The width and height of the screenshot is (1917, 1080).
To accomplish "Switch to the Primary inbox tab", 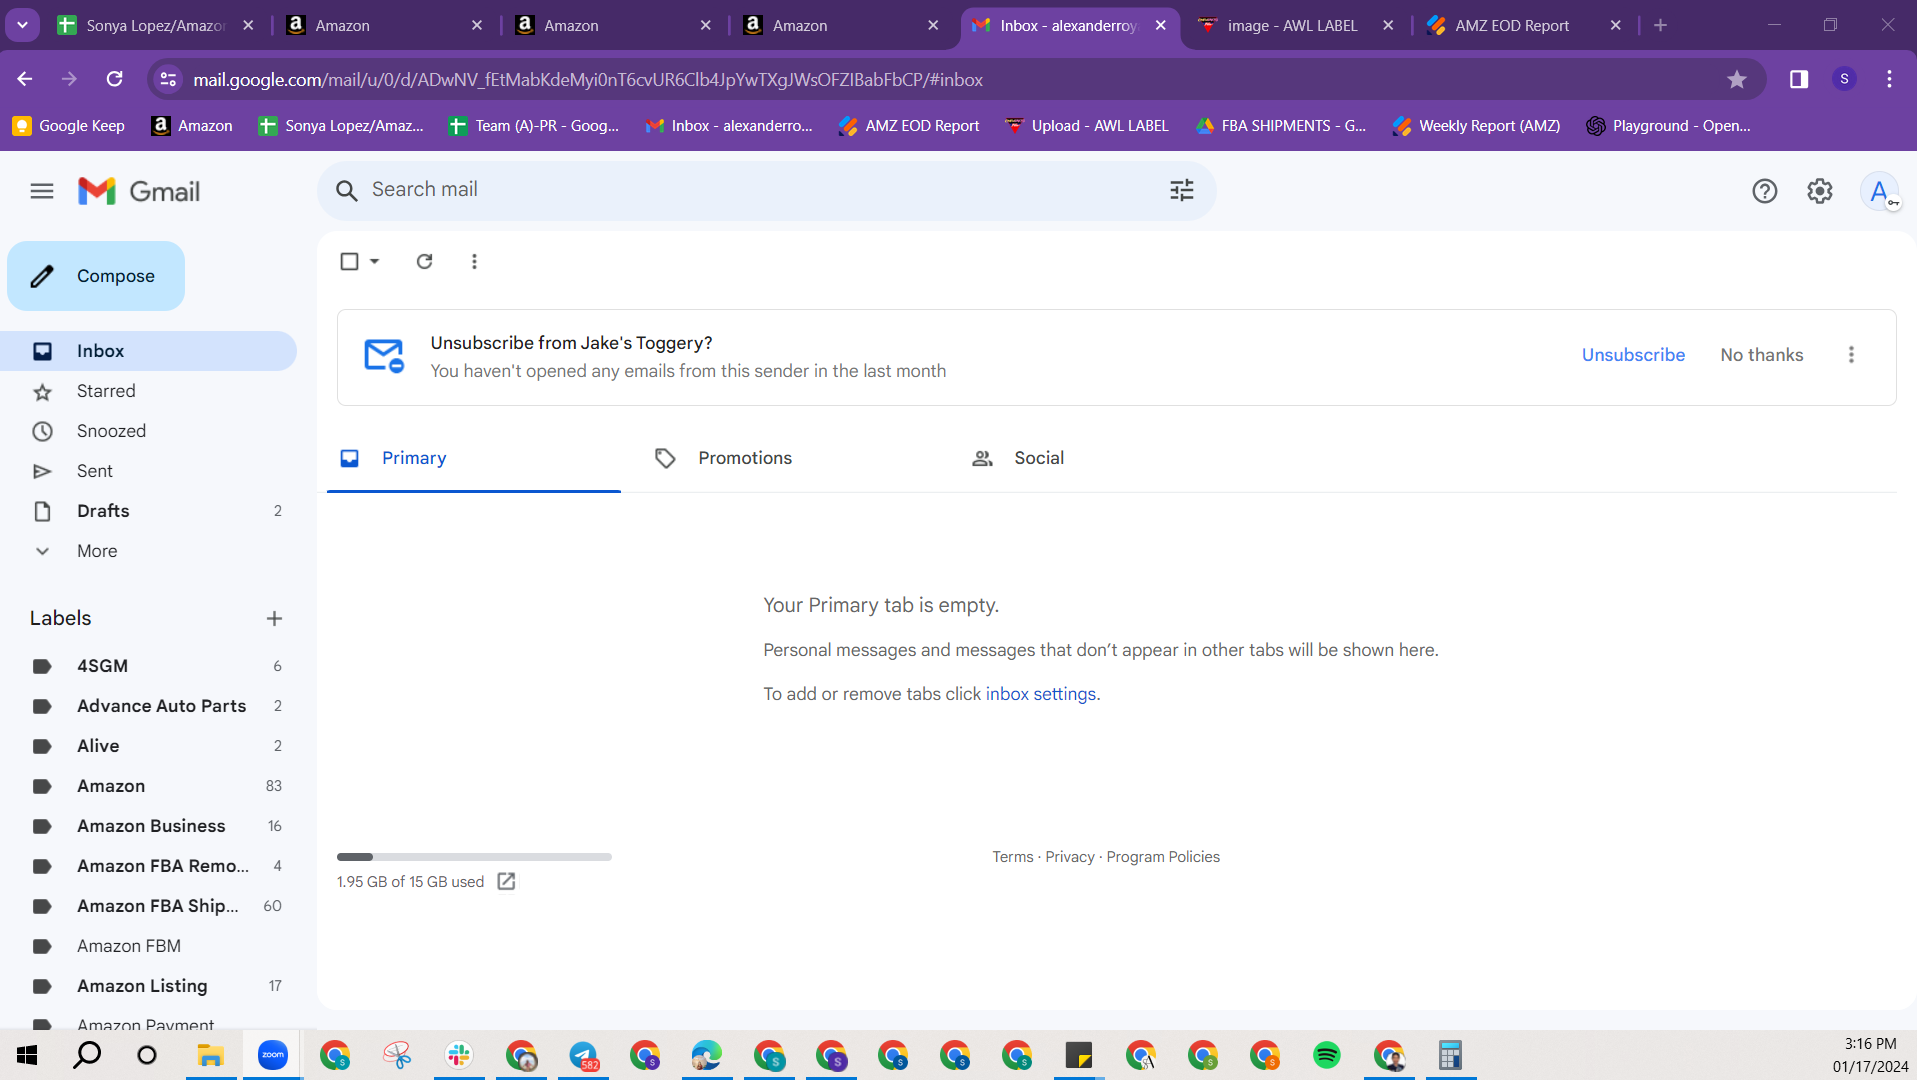I will (x=474, y=458).
